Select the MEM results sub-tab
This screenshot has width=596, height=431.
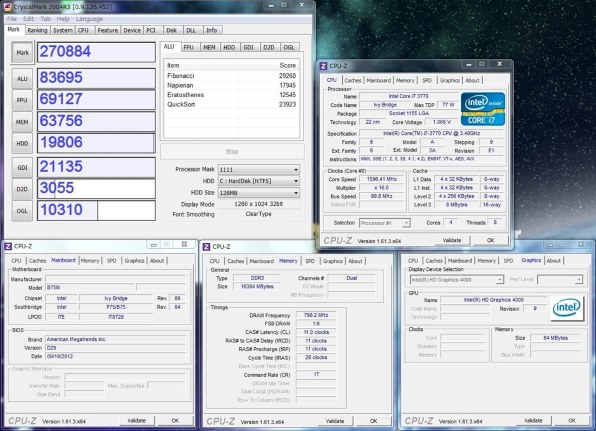point(209,48)
